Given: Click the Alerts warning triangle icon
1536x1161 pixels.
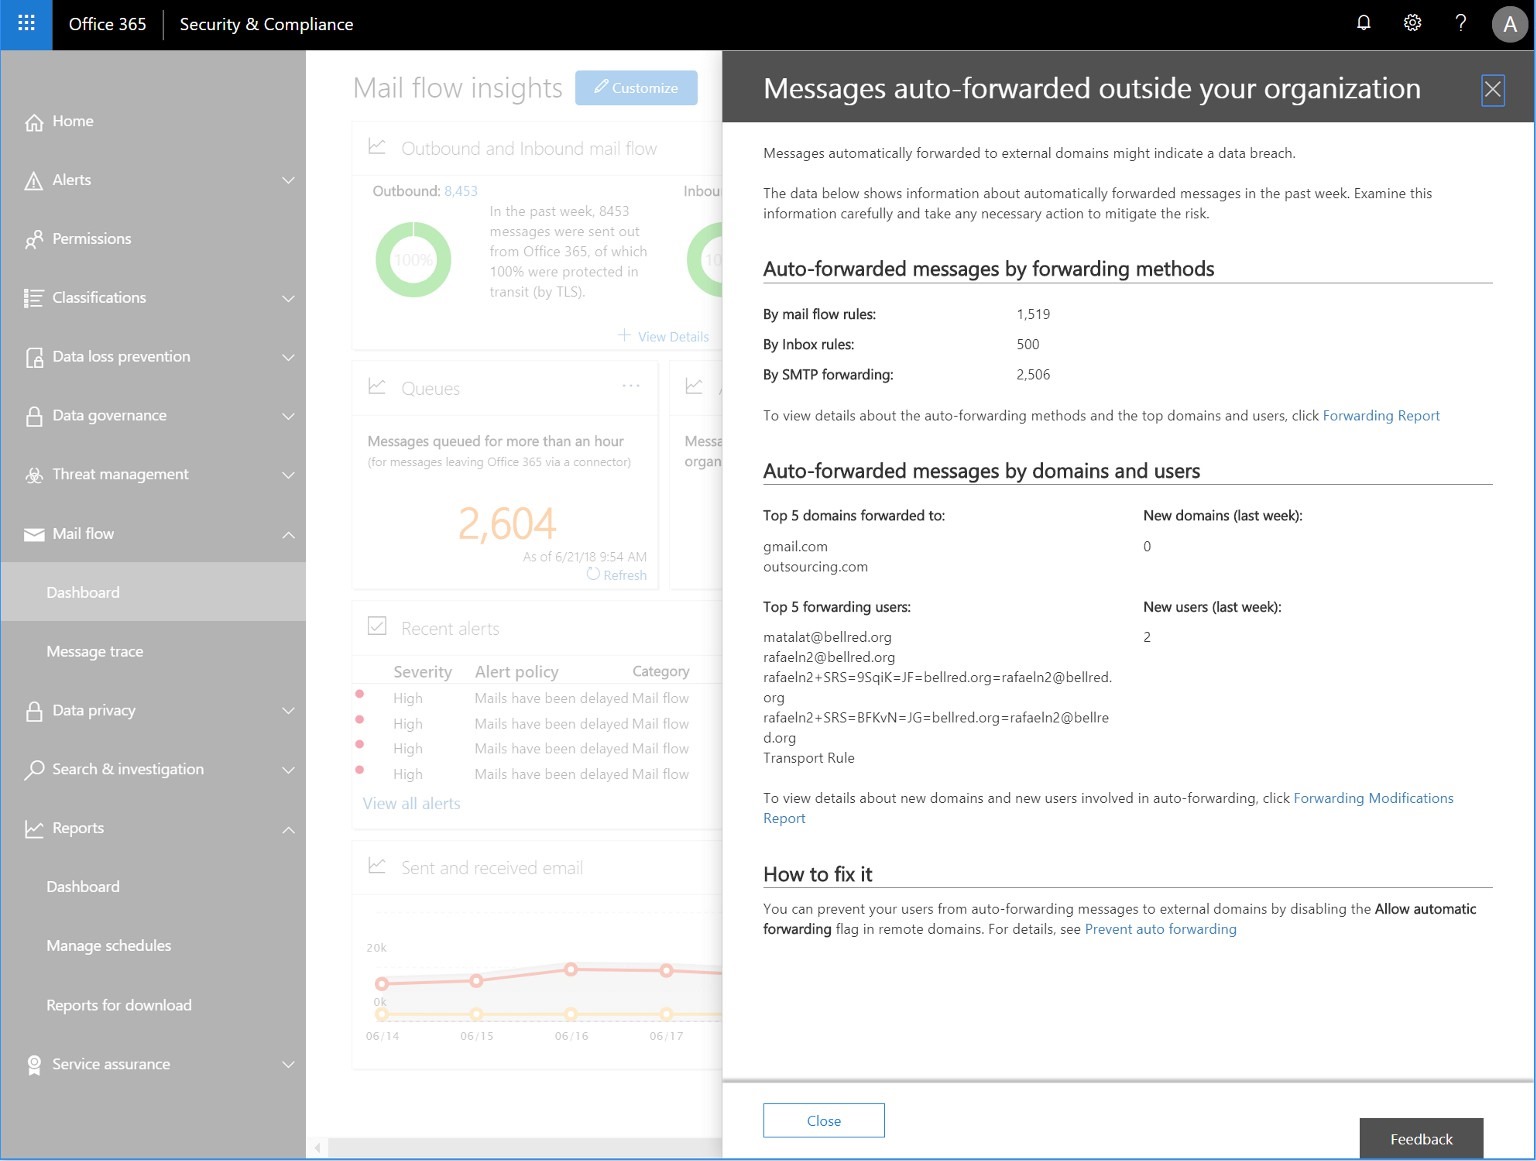Looking at the screenshot, I should click(x=34, y=181).
